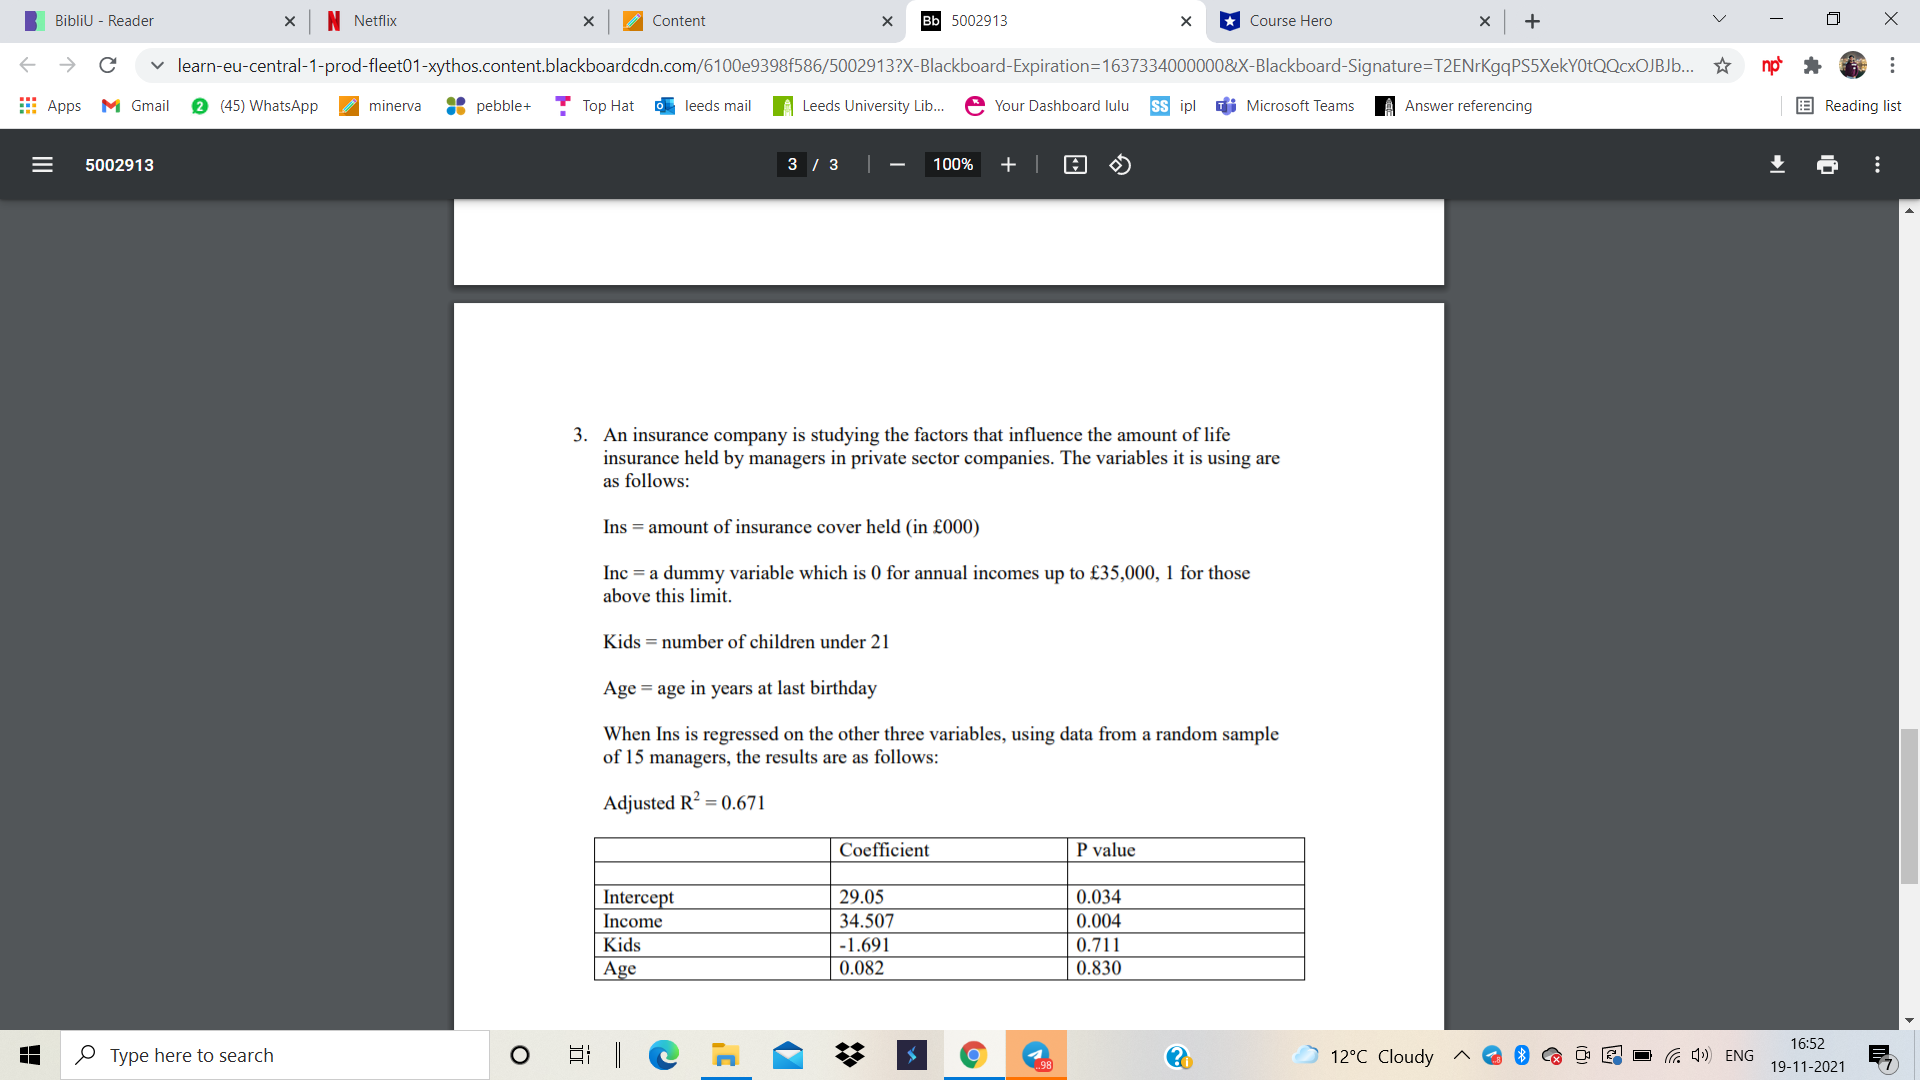This screenshot has height=1080, width=1920.
Task: Show hidden system tray icons
Action: [1461, 1056]
